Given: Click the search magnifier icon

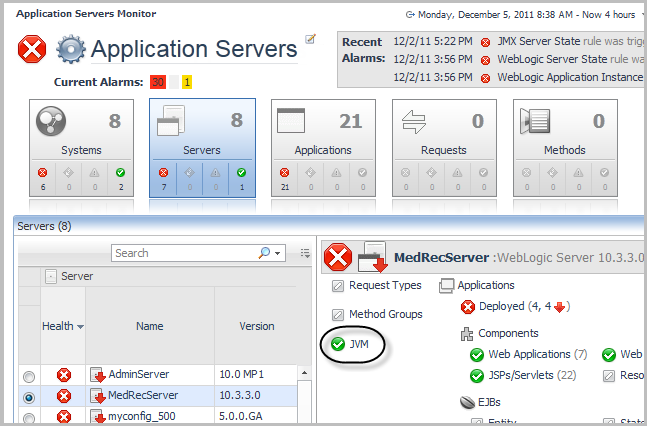Looking at the screenshot, I should (x=264, y=252).
